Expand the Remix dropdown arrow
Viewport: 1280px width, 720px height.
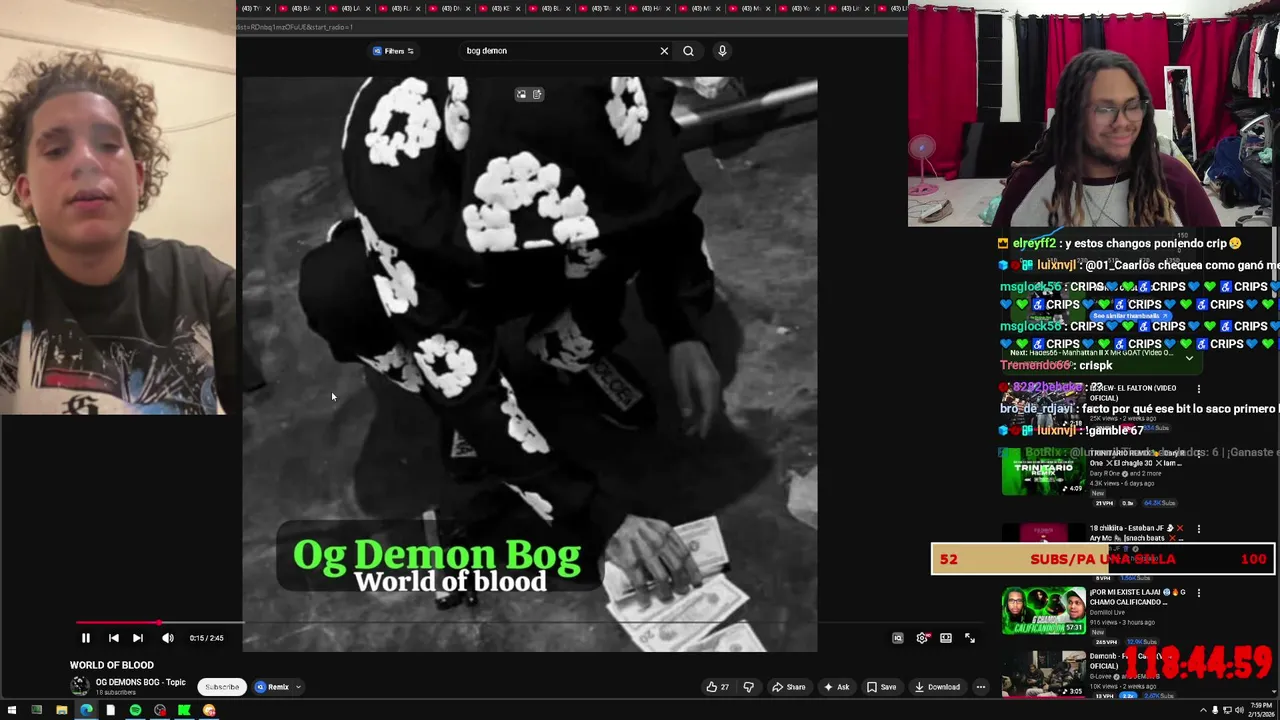point(298,687)
